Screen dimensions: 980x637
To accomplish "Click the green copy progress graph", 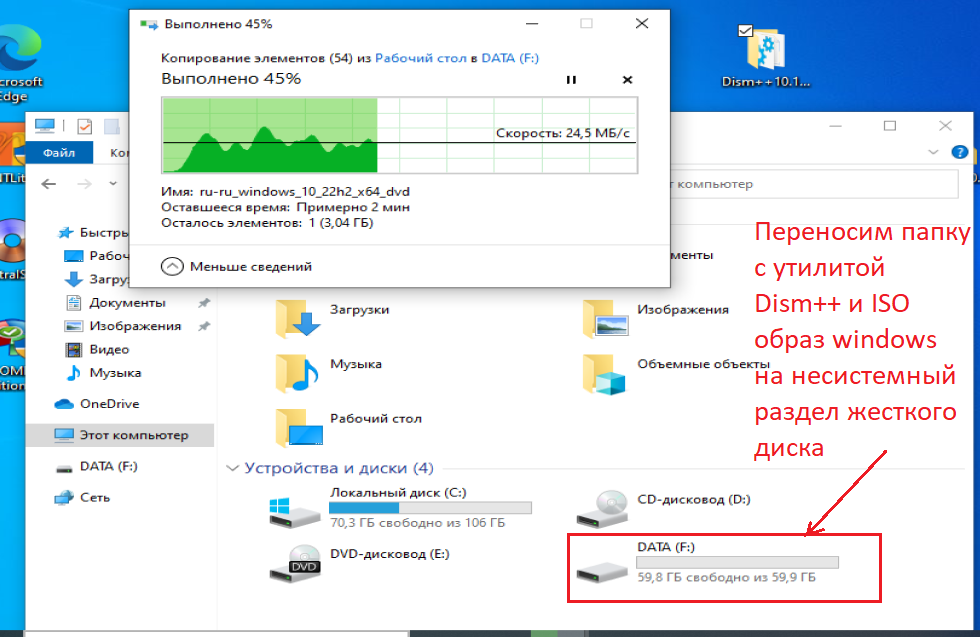I will pos(300,135).
